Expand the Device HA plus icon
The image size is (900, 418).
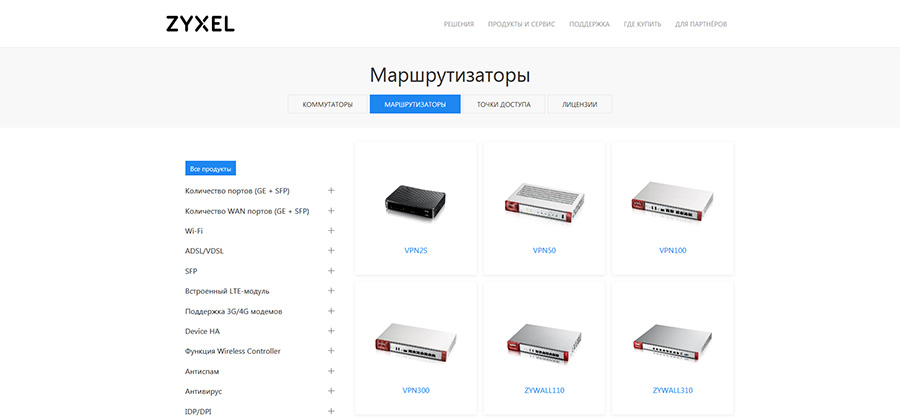tap(331, 331)
